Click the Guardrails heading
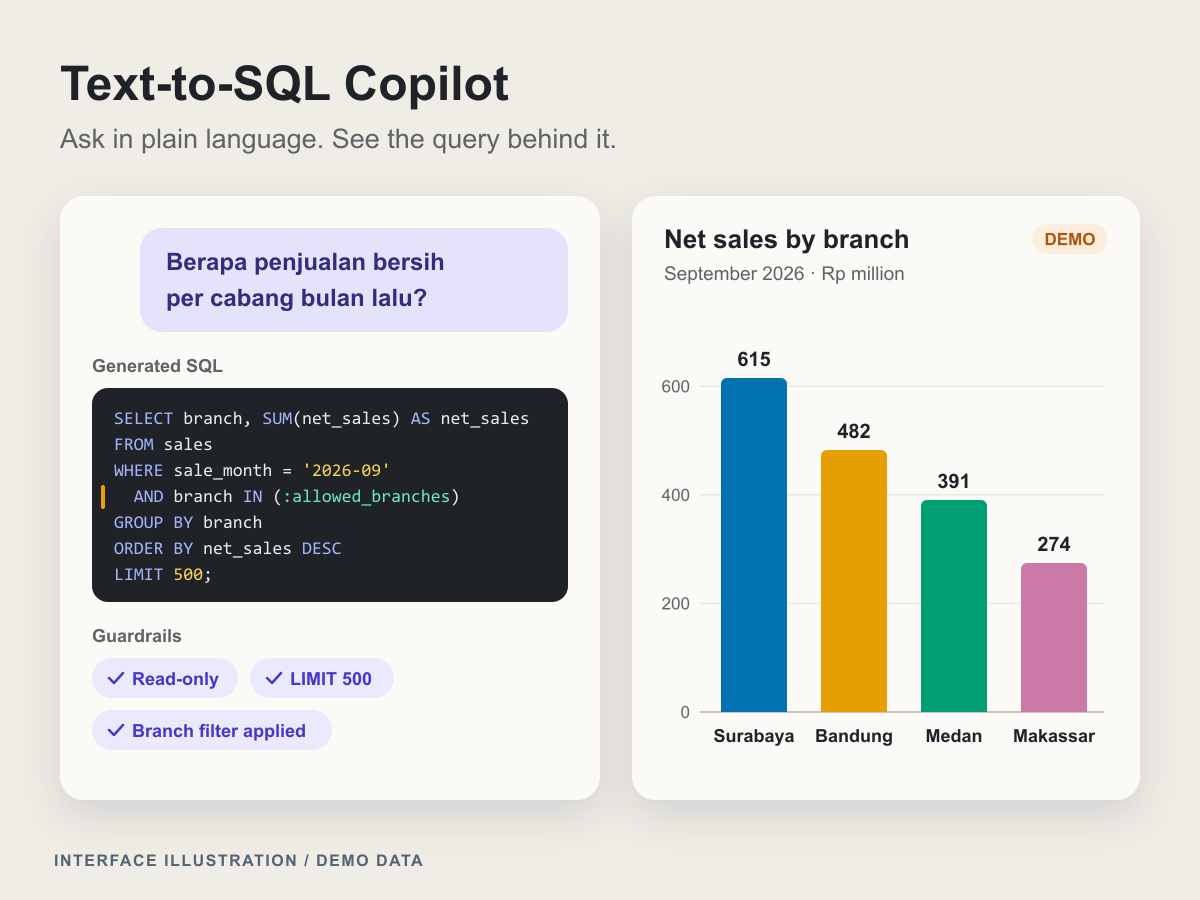This screenshot has height=900, width=1200. [137, 636]
